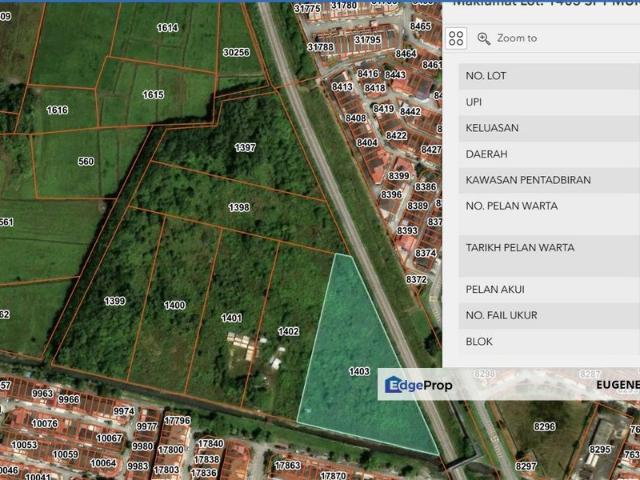
Task: Click lot 8393 label on map
Action: click(x=407, y=231)
